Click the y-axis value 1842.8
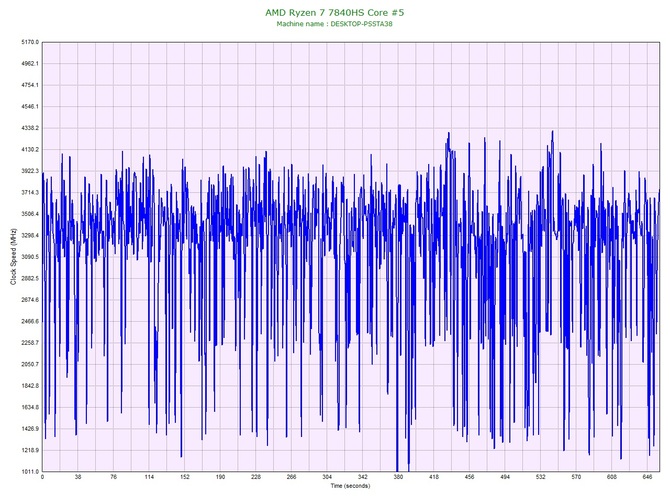 click(30, 386)
